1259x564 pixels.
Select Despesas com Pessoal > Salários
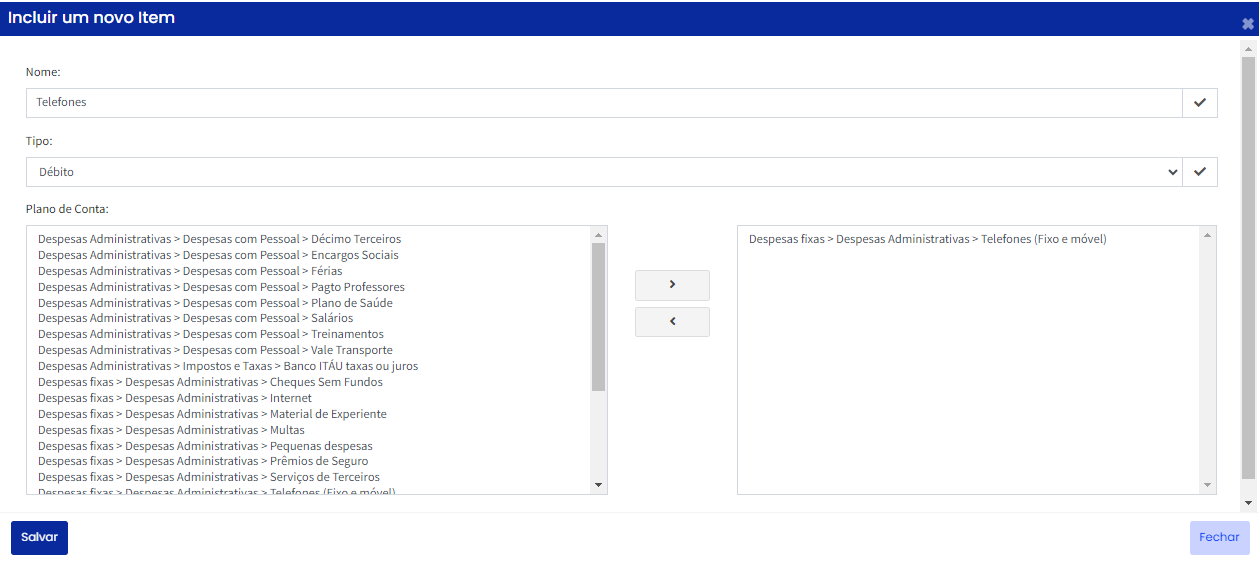pos(195,318)
